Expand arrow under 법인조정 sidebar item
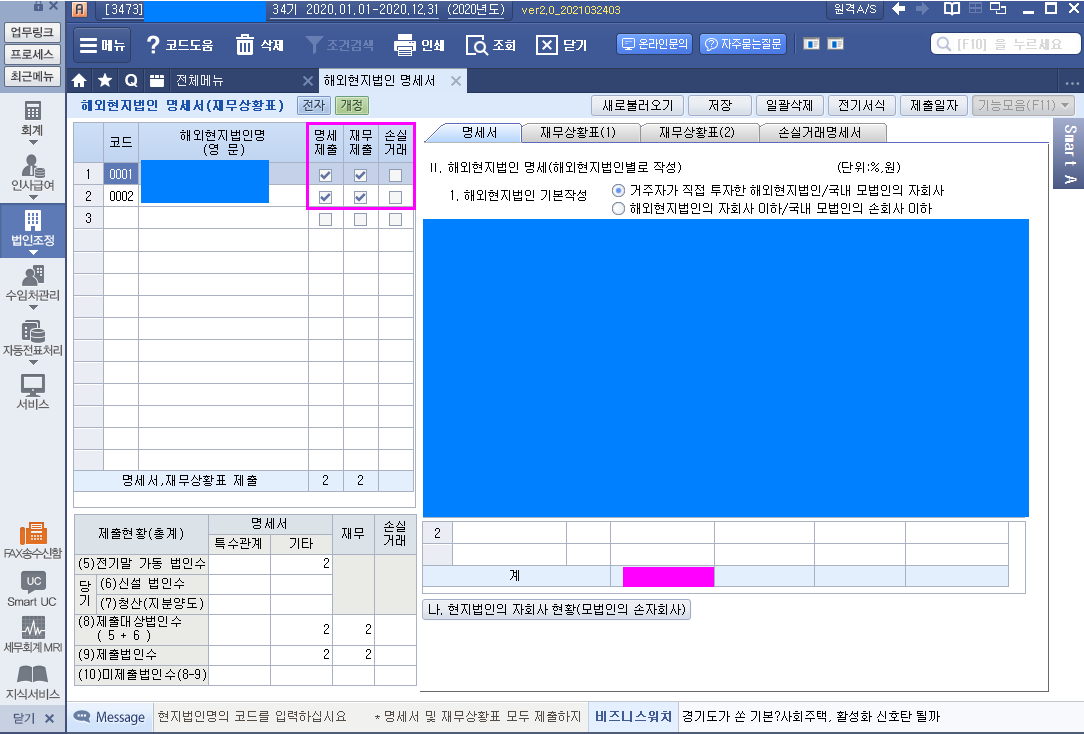This screenshot has width=1084, height=734. click(x=32, y=252)
